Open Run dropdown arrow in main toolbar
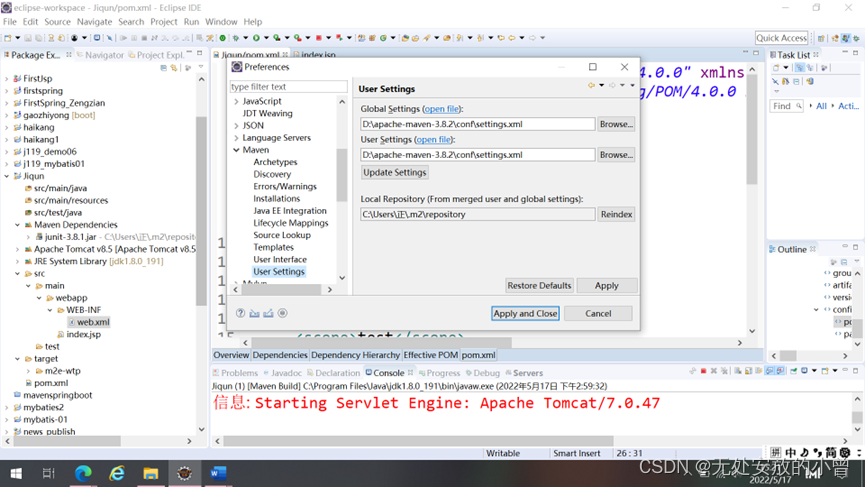The height and width of the screenshot is (487, 865). (x=266, y=38)
